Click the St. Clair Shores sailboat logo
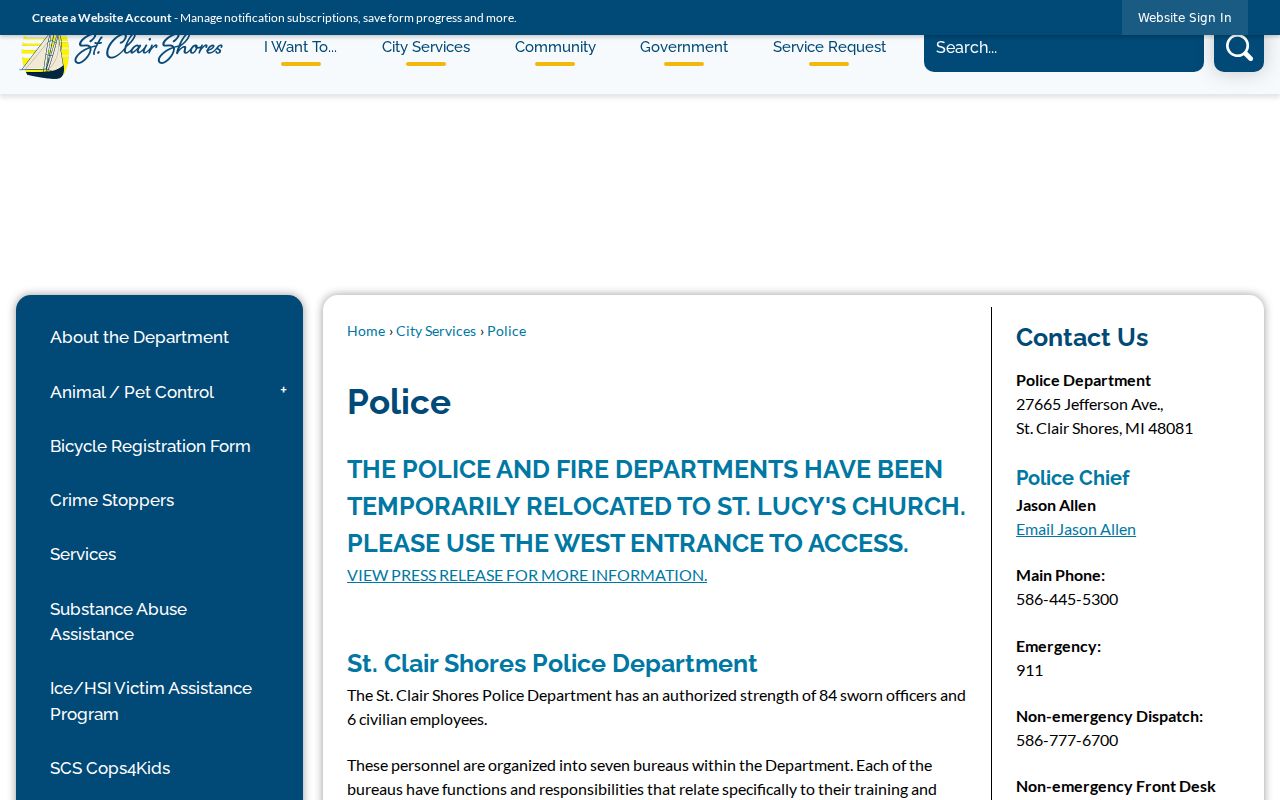Screen dimensions: 1280x800 [x=120, y=52]
